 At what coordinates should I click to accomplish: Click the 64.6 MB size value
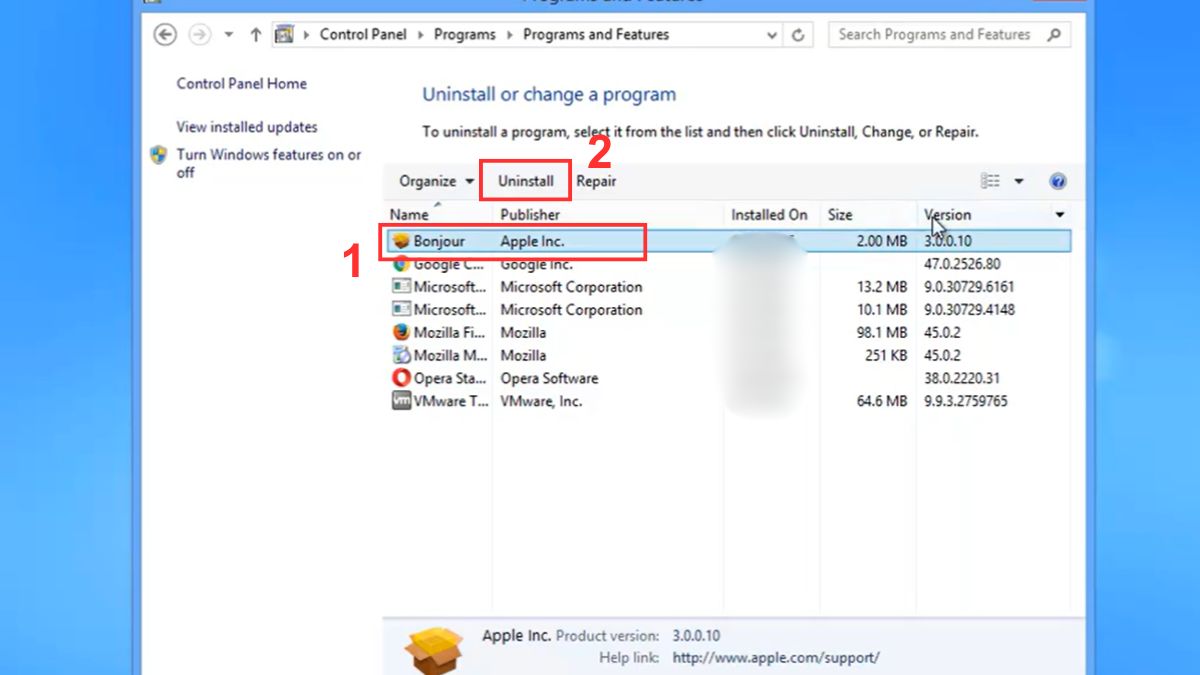tap(882, 402)
